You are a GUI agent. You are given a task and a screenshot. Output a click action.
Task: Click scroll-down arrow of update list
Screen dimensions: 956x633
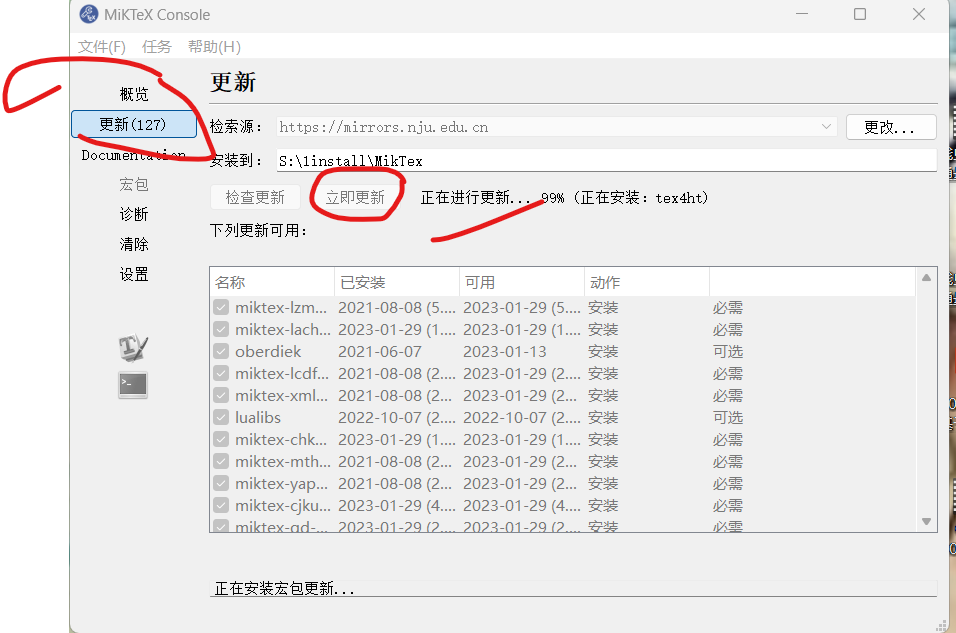tap(926, 521)
